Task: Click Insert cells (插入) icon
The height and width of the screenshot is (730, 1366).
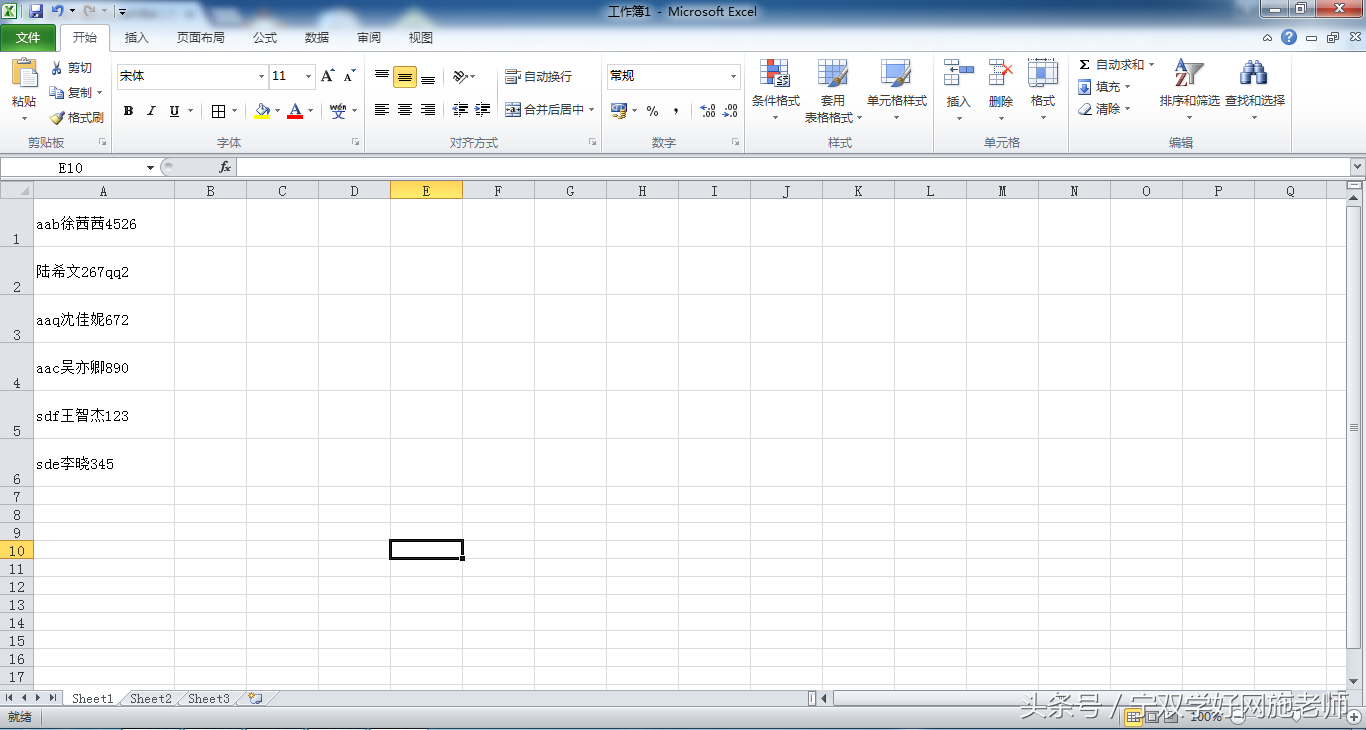Action: (959, 73)
